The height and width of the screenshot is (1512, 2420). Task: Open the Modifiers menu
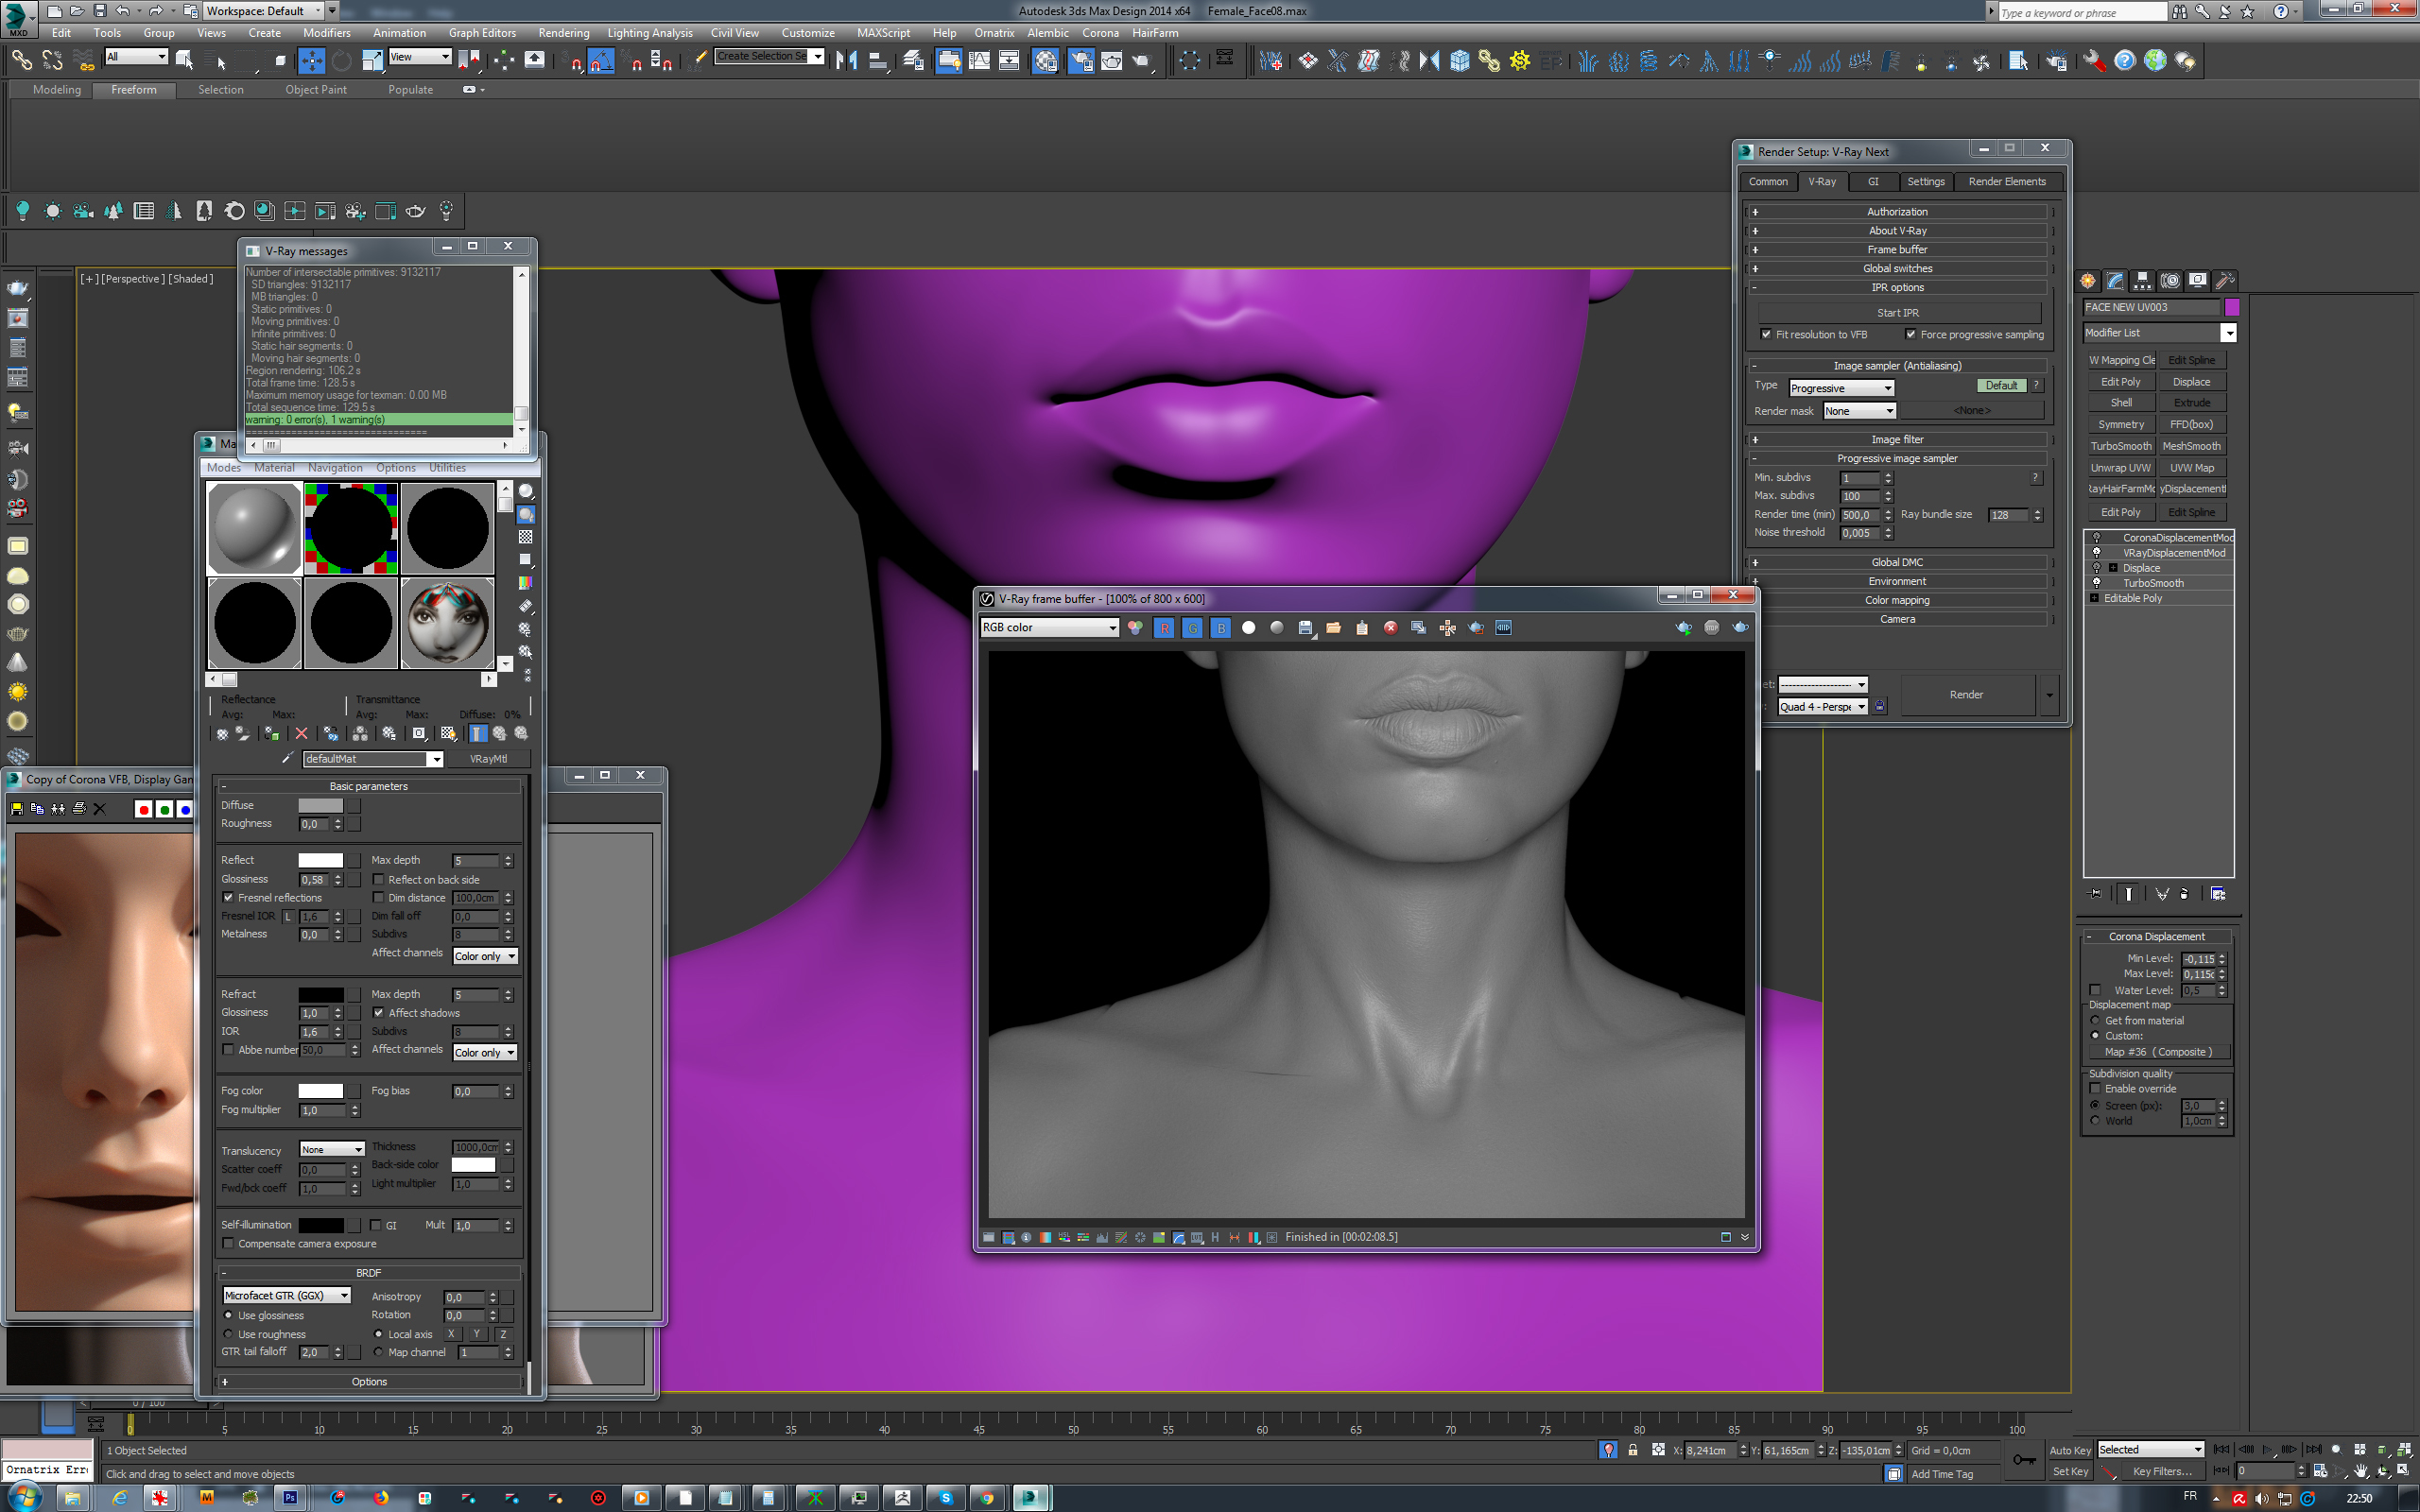[x=327, y=33]
